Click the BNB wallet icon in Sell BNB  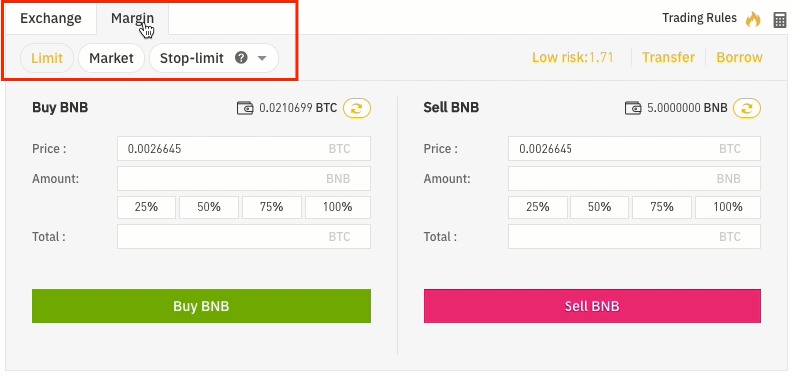tap(633, 108)
